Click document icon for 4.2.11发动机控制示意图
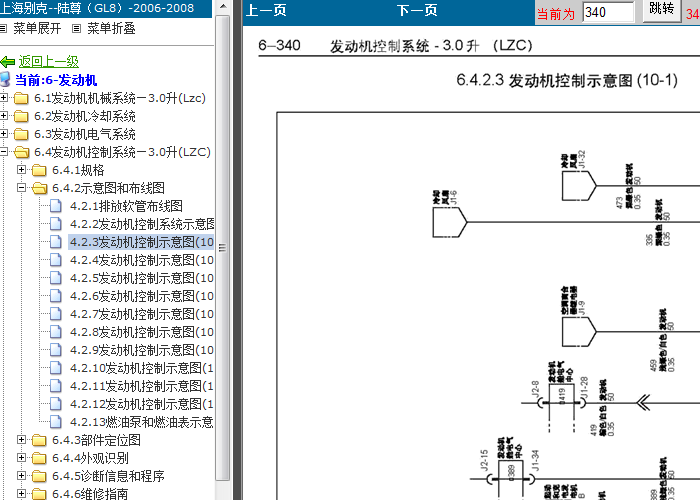 (55, 386)
